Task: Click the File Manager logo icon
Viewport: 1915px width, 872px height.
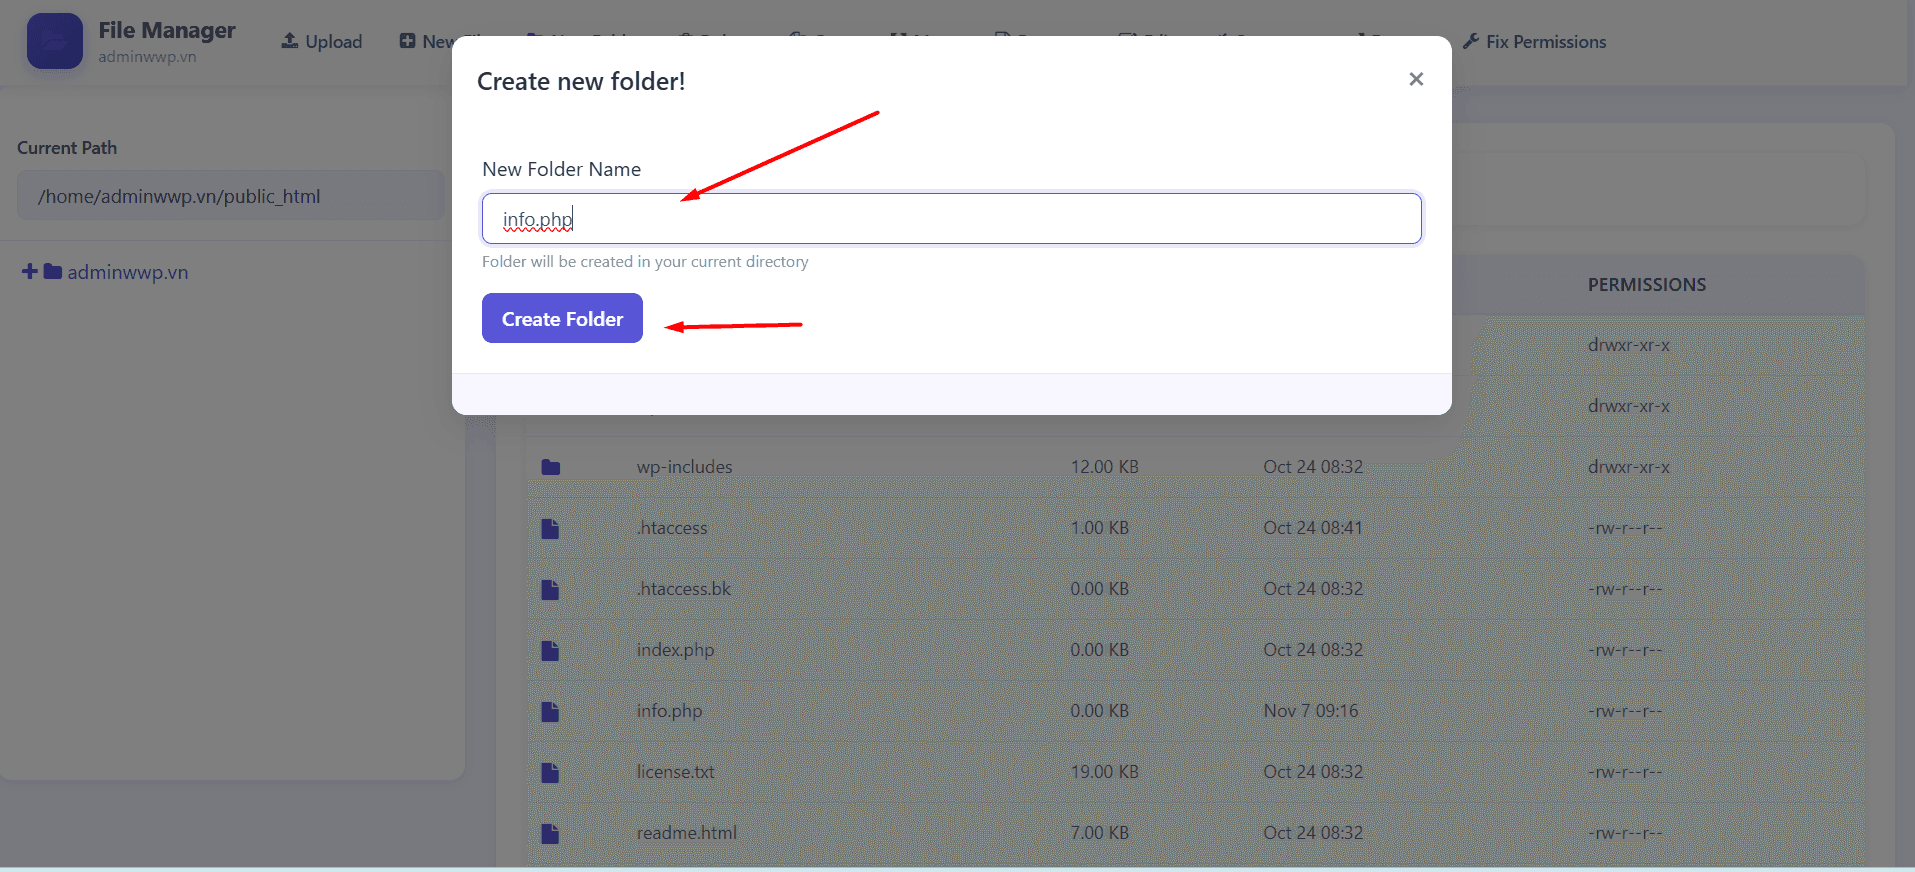Action: click(x=55, y=41)
